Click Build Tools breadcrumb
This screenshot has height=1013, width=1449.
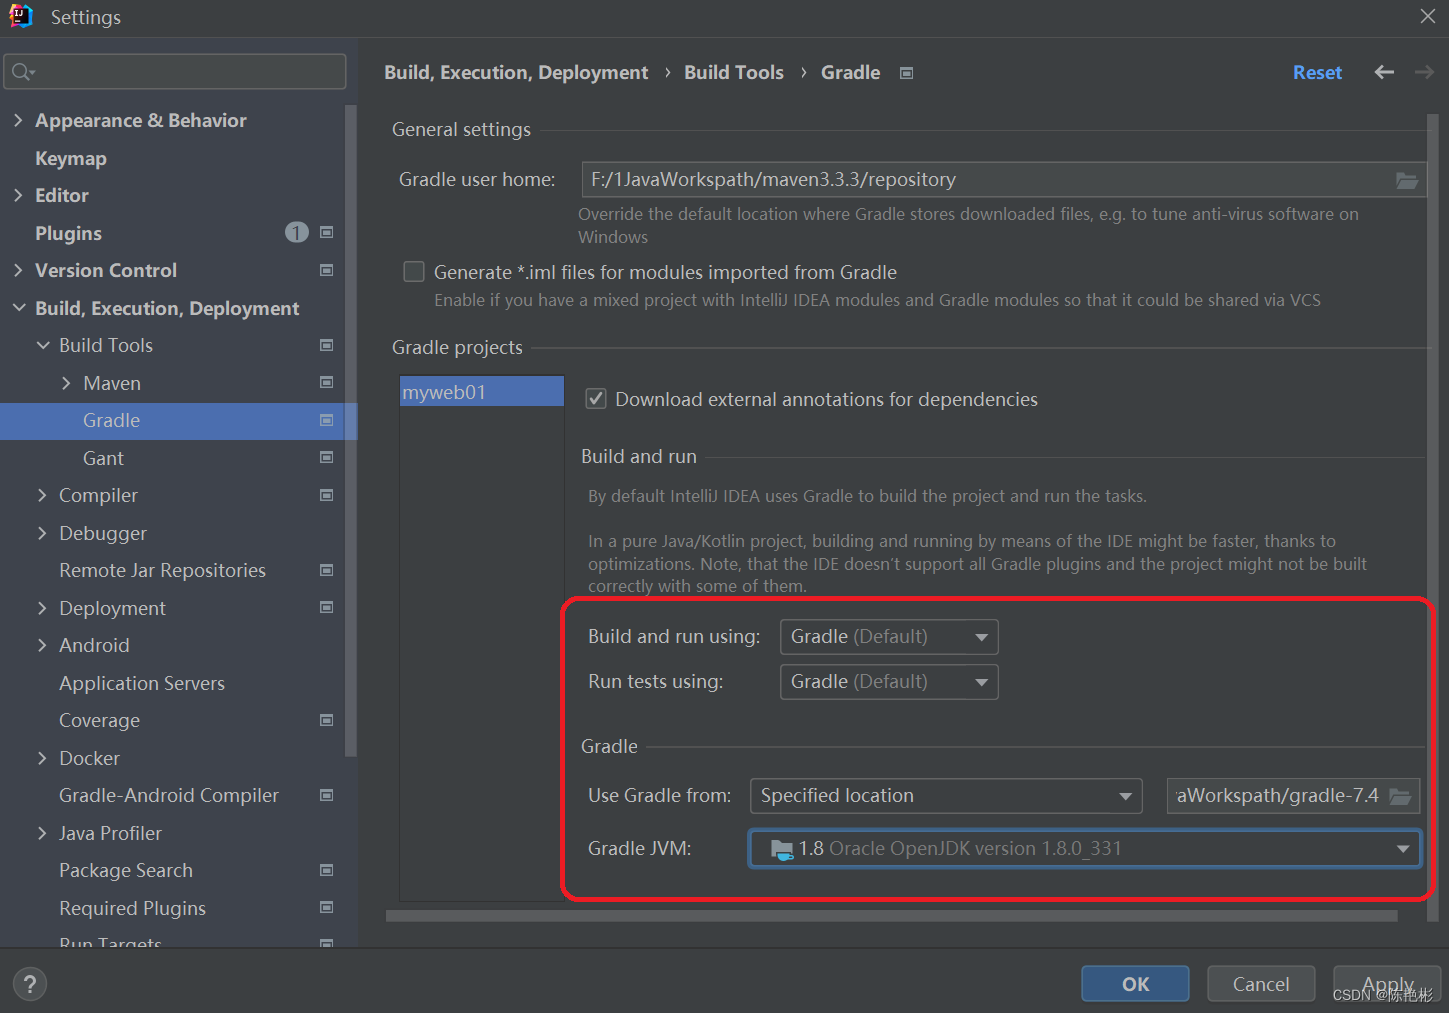734,72
